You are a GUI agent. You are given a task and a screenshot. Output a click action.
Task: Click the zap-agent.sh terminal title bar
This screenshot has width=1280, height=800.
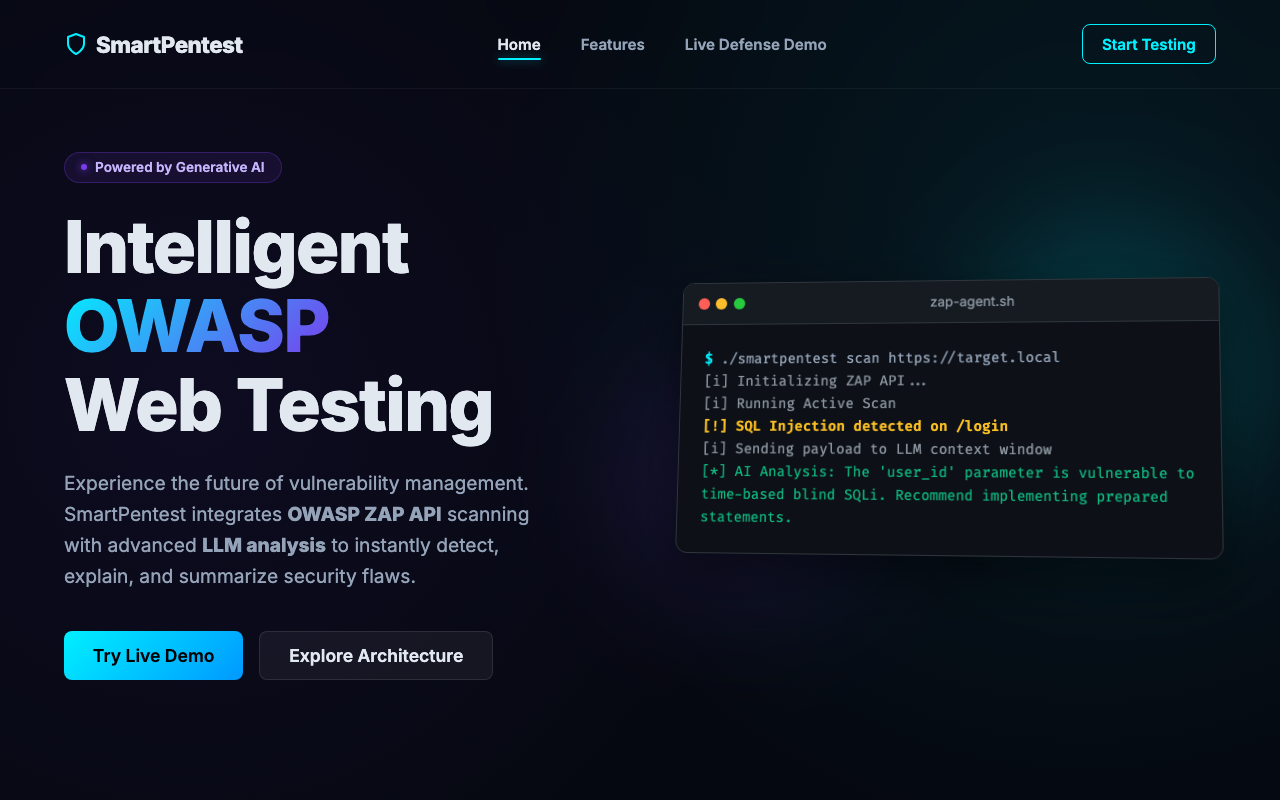pyautogui.click(x=972, y=301)
